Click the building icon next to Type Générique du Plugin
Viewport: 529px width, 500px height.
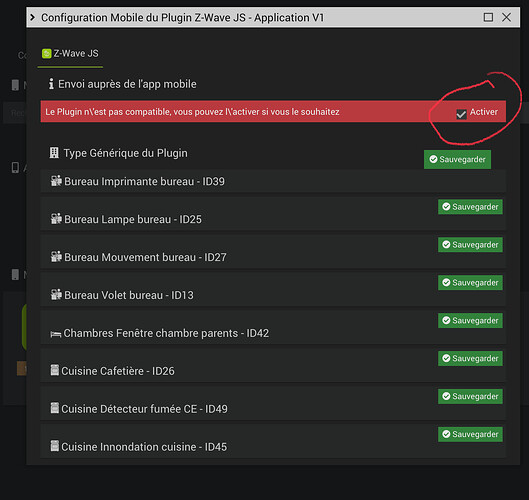coord(54,153)
